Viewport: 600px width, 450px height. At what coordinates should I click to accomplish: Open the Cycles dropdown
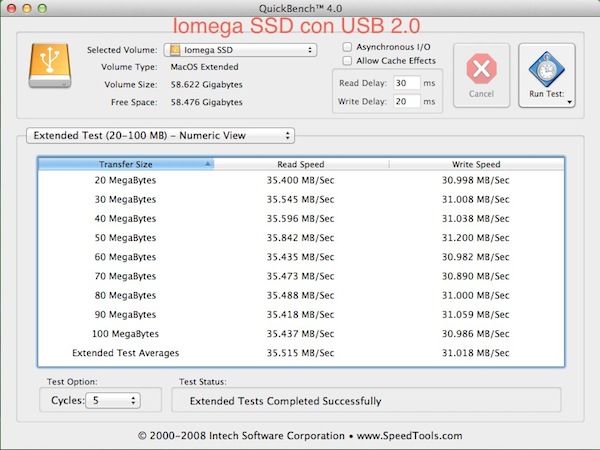tap(113, 400)
